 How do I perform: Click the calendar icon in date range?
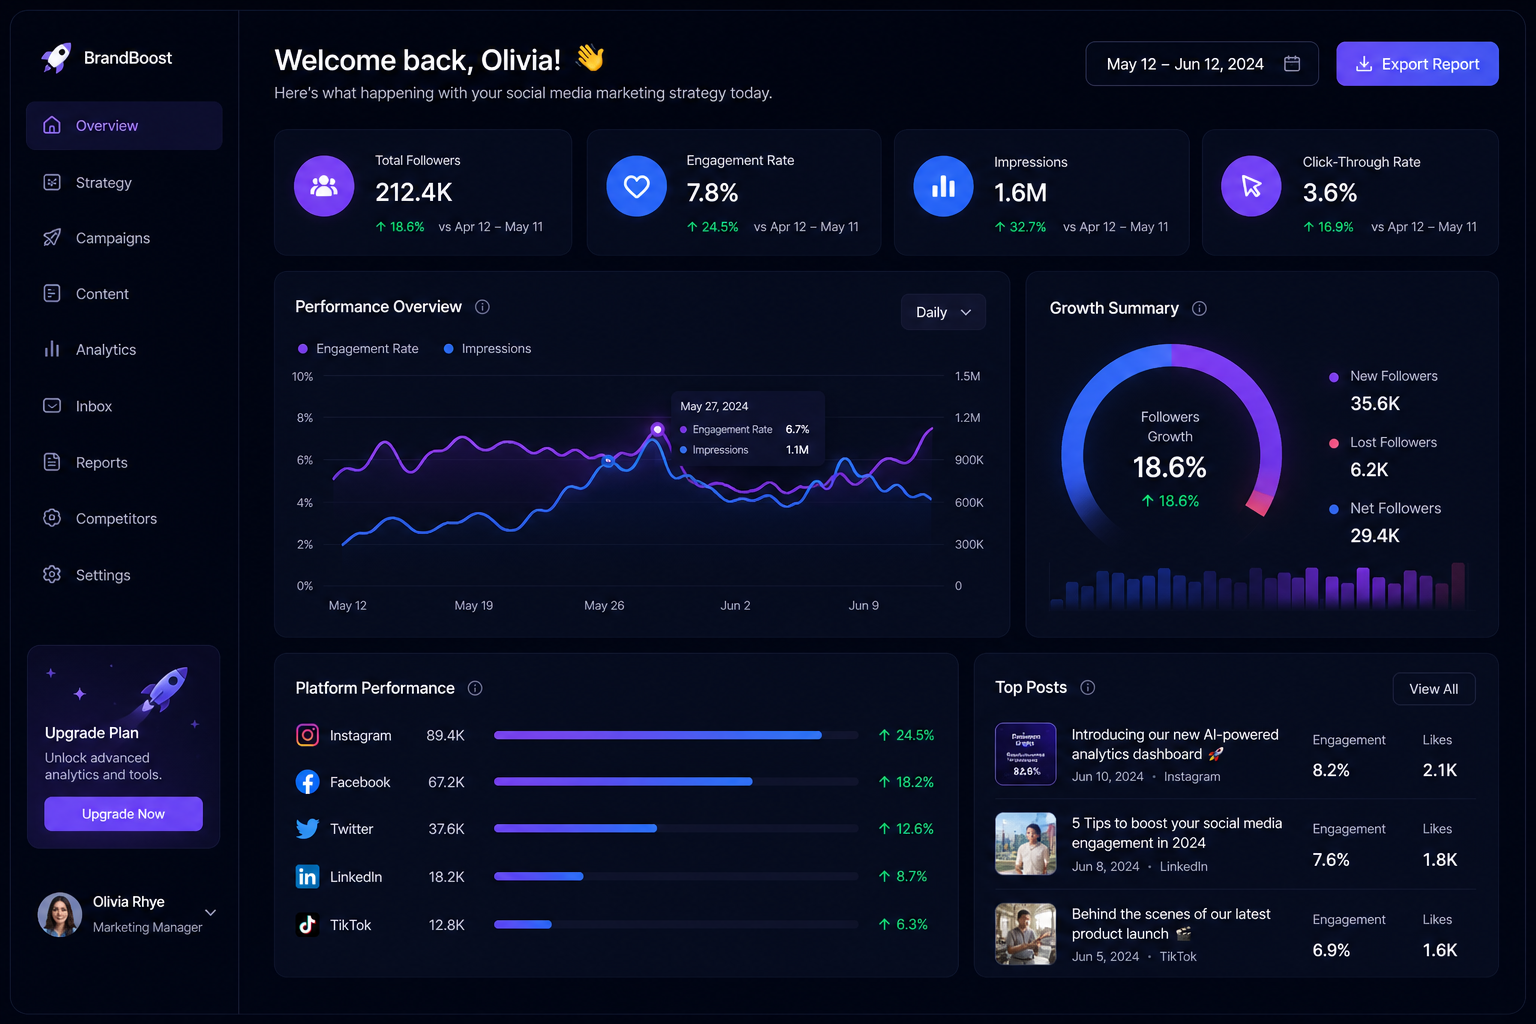(x=1292, y=64)
